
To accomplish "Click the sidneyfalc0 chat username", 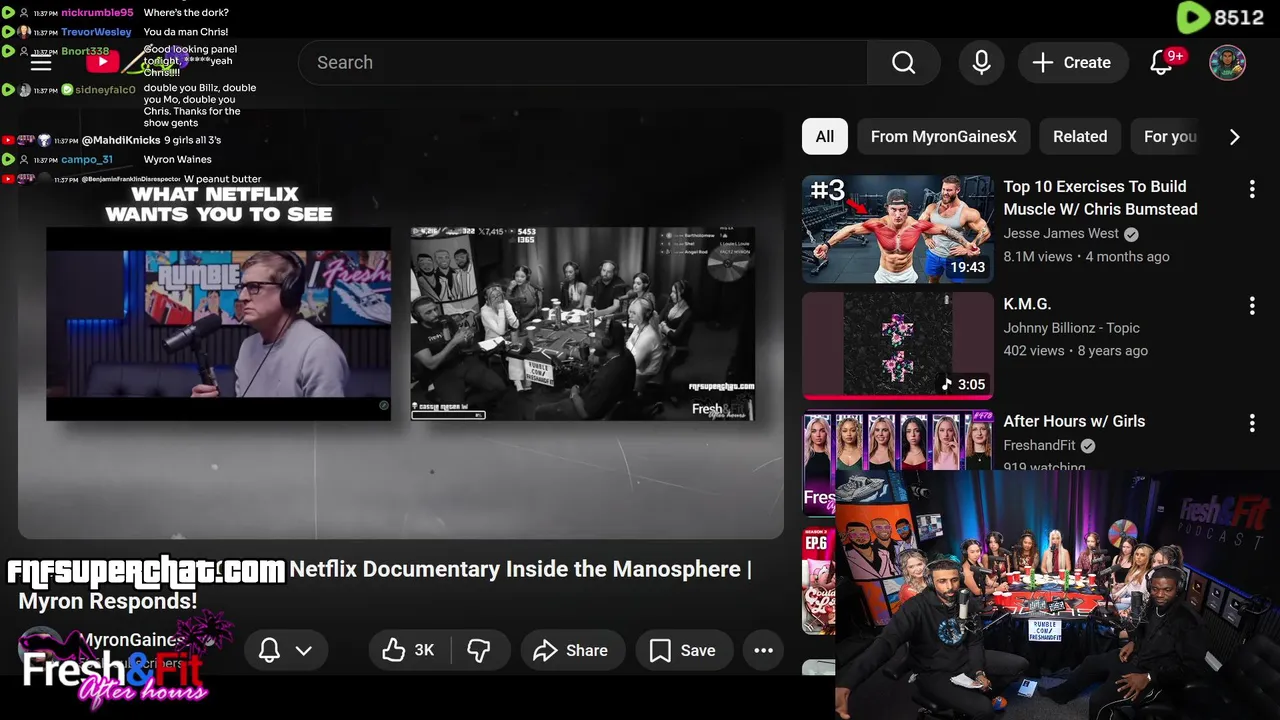I will coord(105,90).
